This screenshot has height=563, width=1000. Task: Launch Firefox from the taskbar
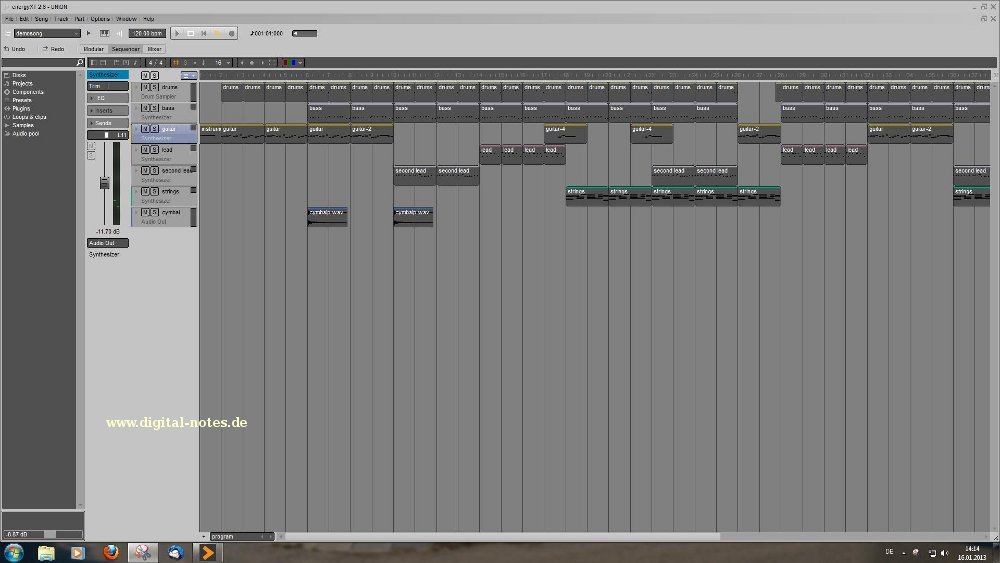(x=111, y=552)
